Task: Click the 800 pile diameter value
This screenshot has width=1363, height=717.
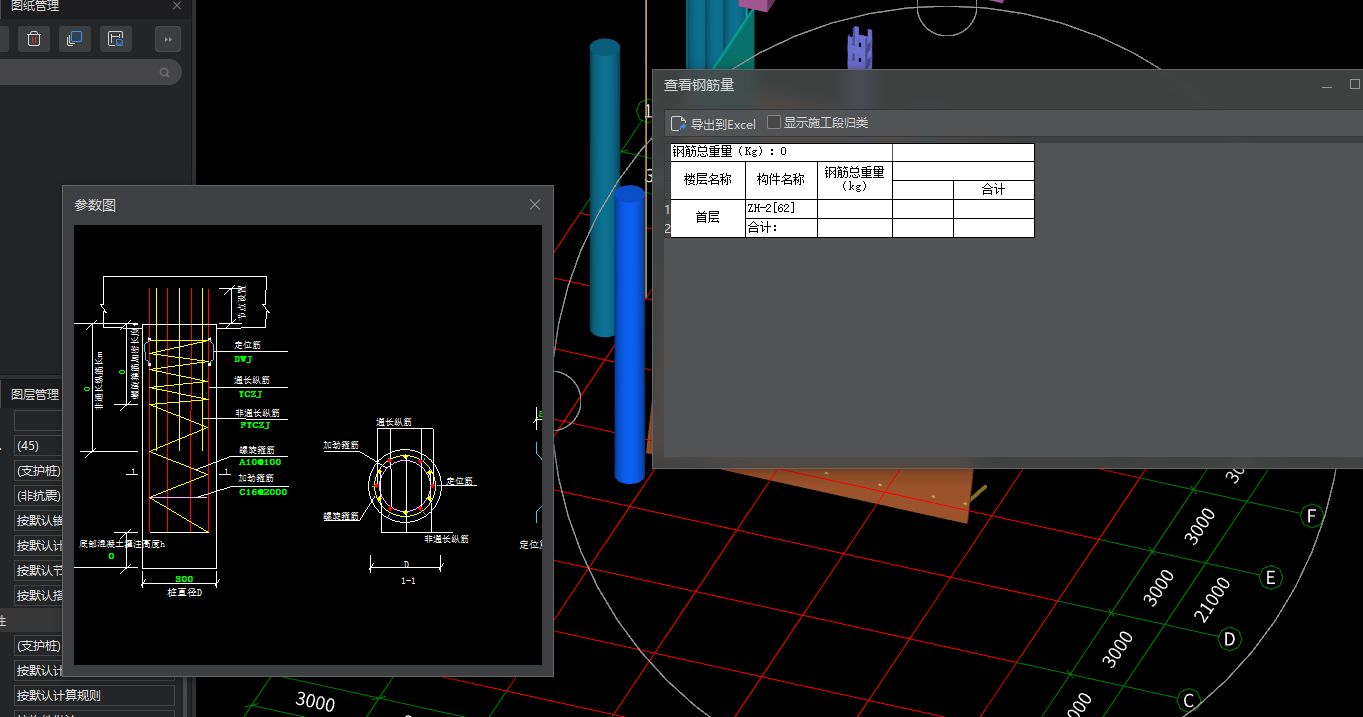Action: pyautogui.click(x=184, y=579)
